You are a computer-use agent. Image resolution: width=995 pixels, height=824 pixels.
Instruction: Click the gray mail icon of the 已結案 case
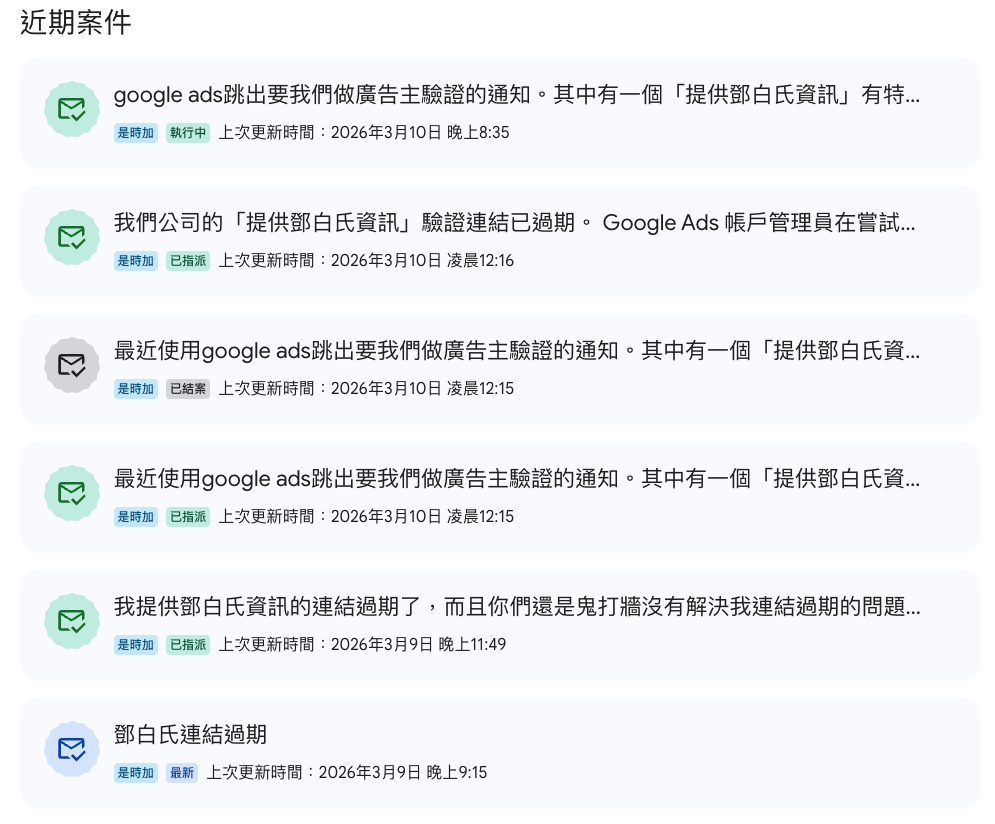(x=72, y=365)
